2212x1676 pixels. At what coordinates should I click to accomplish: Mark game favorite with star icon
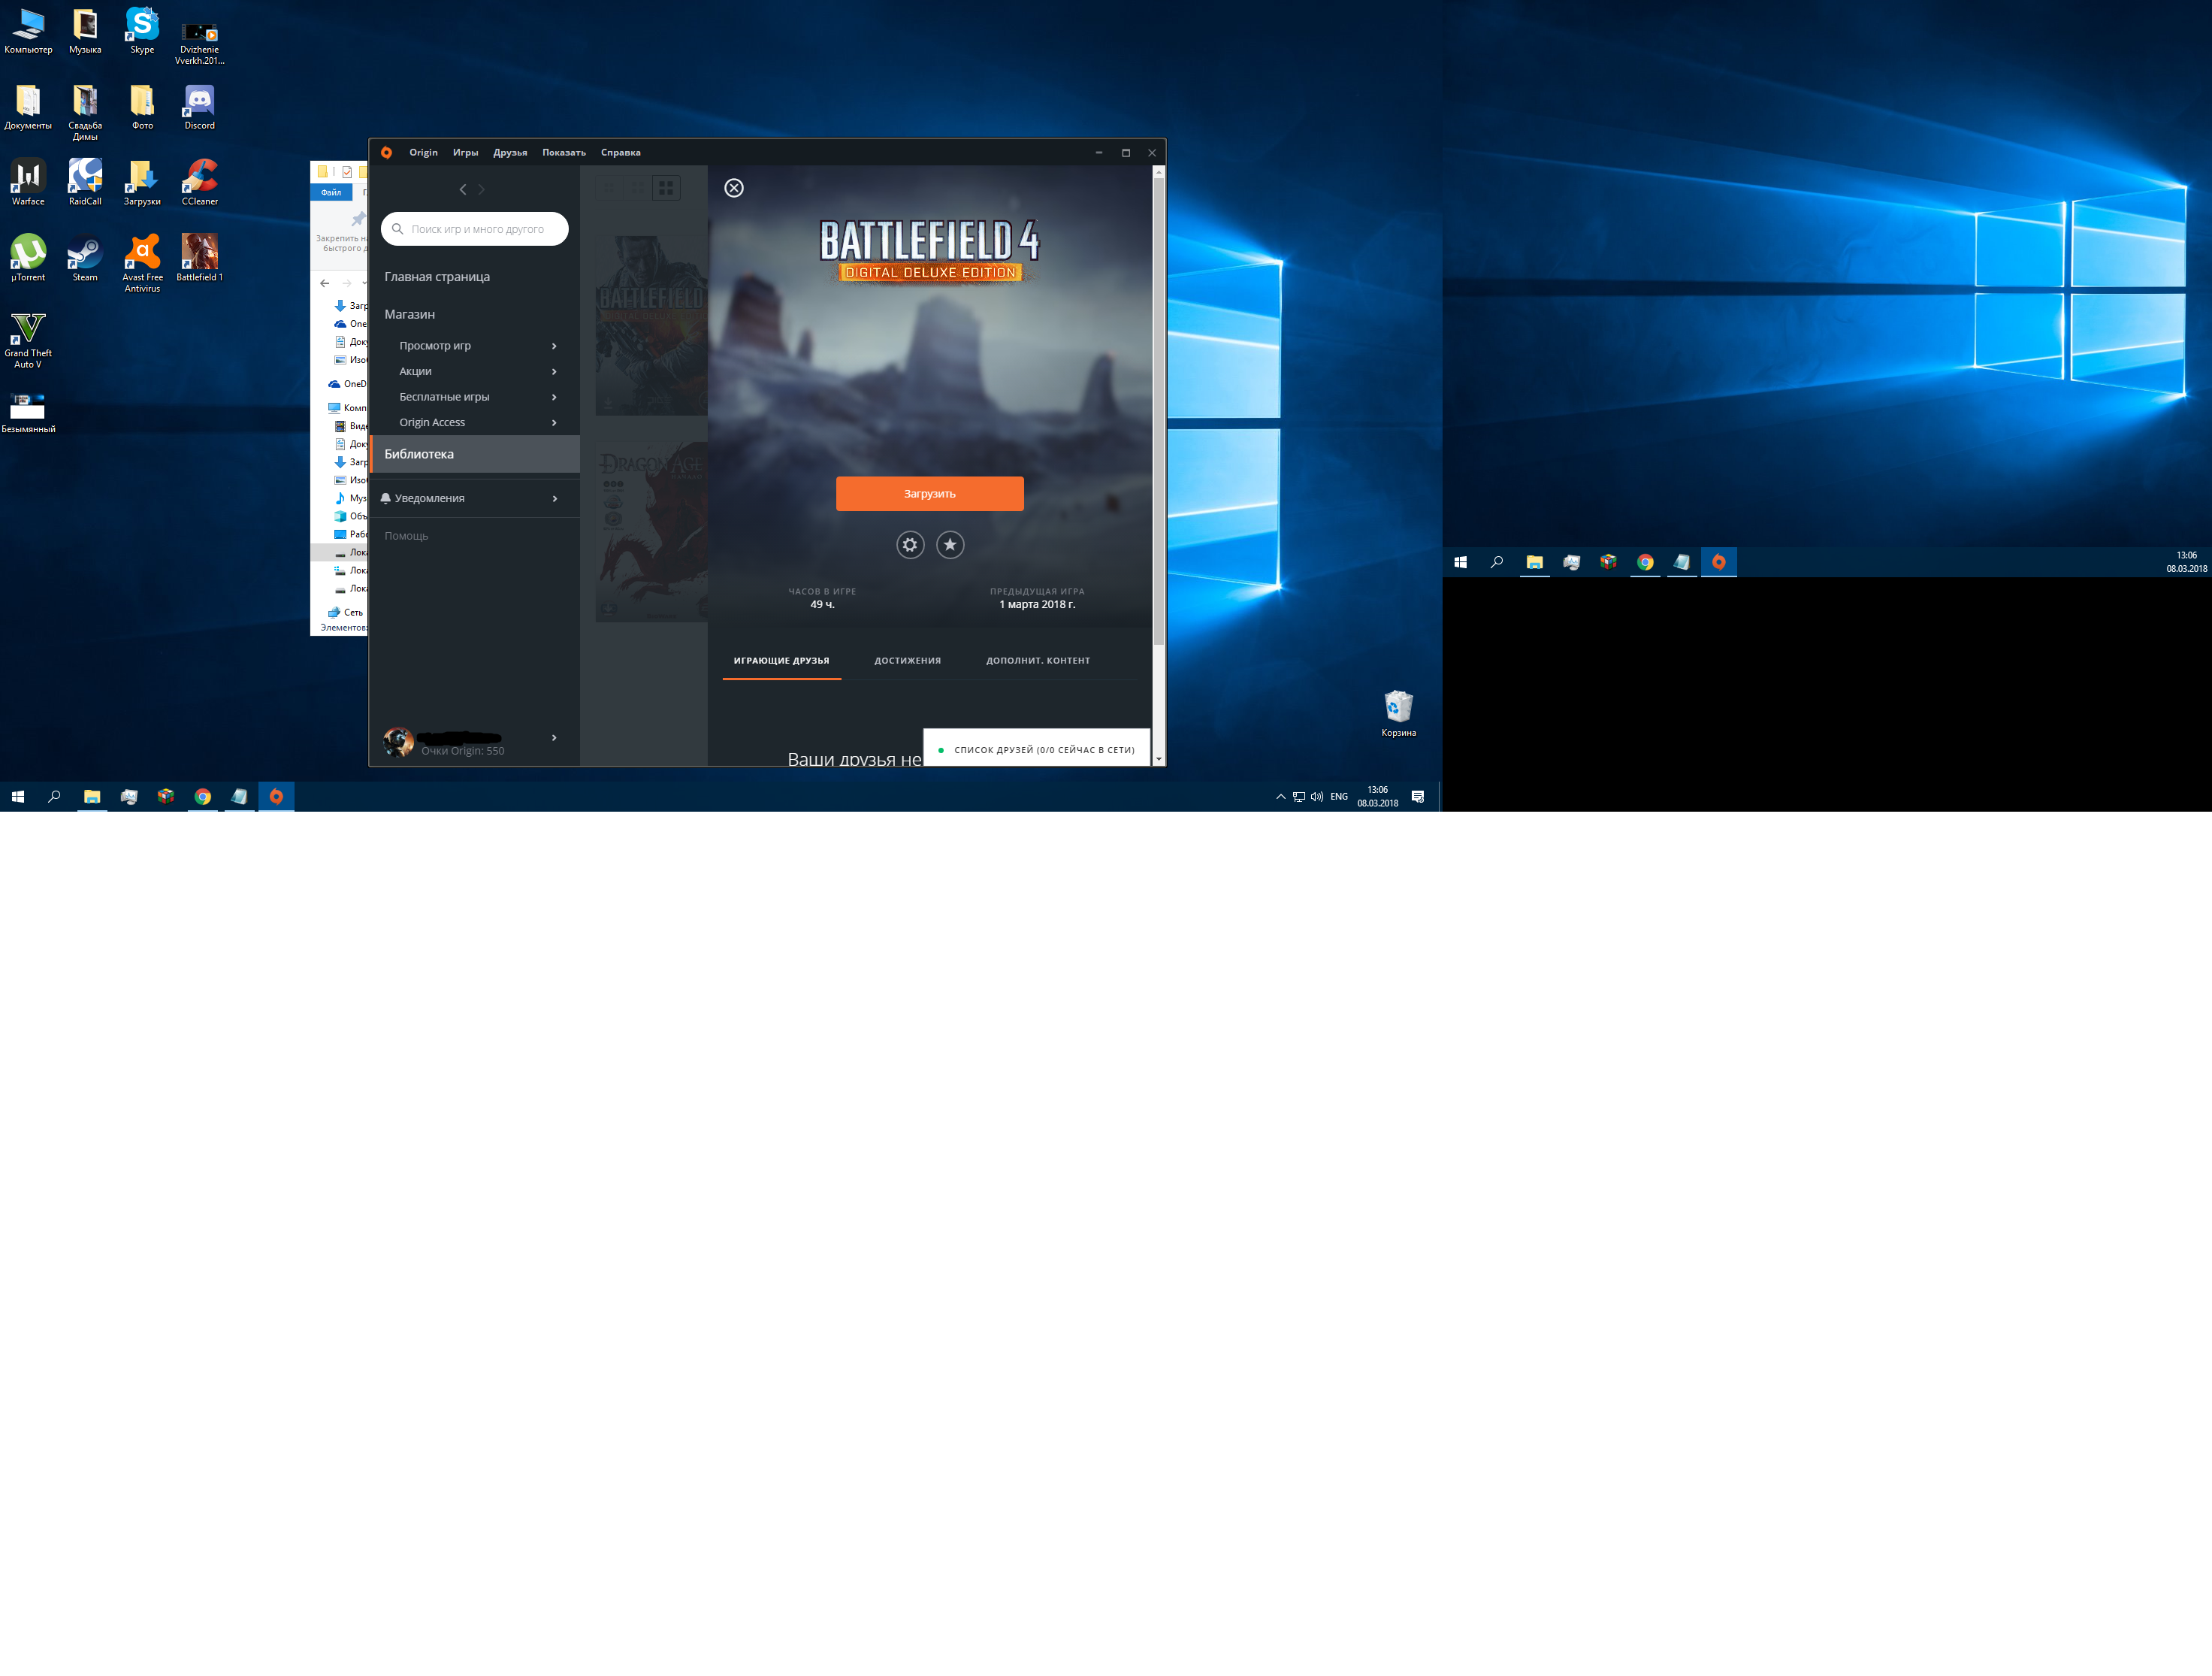tap(950, 545)
